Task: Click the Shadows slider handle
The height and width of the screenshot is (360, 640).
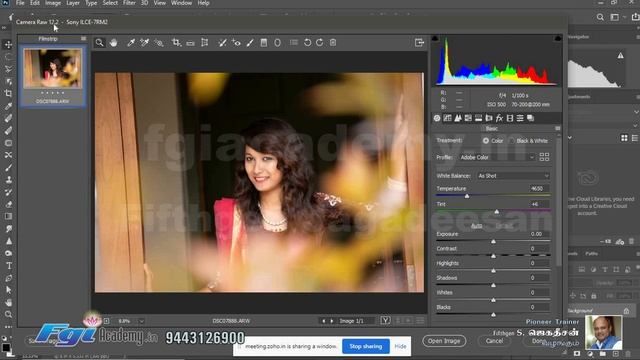Action: pyautogui.click(x=493, y=285)
